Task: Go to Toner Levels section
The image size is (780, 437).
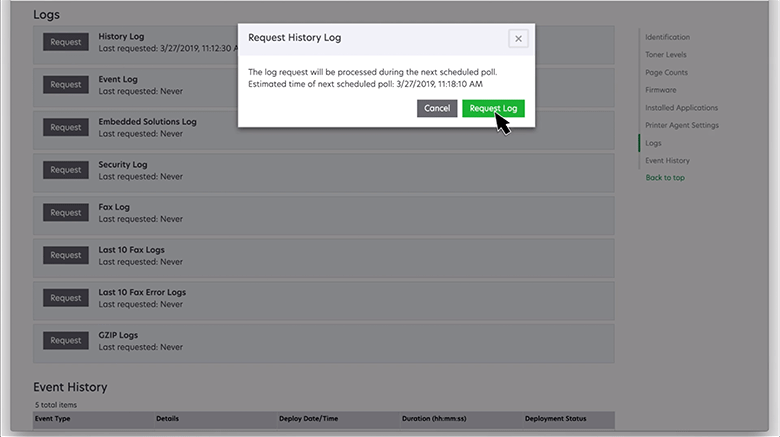Action: coord(666,55)
